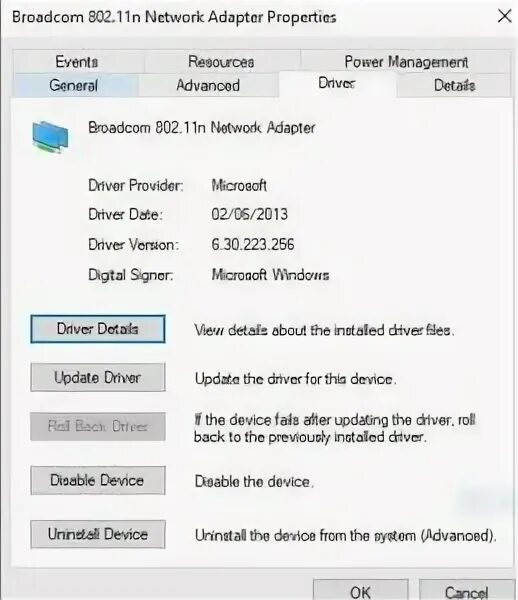518x600 pixels.
Task: Switch to the Details tab
Action: coord(454,85)
